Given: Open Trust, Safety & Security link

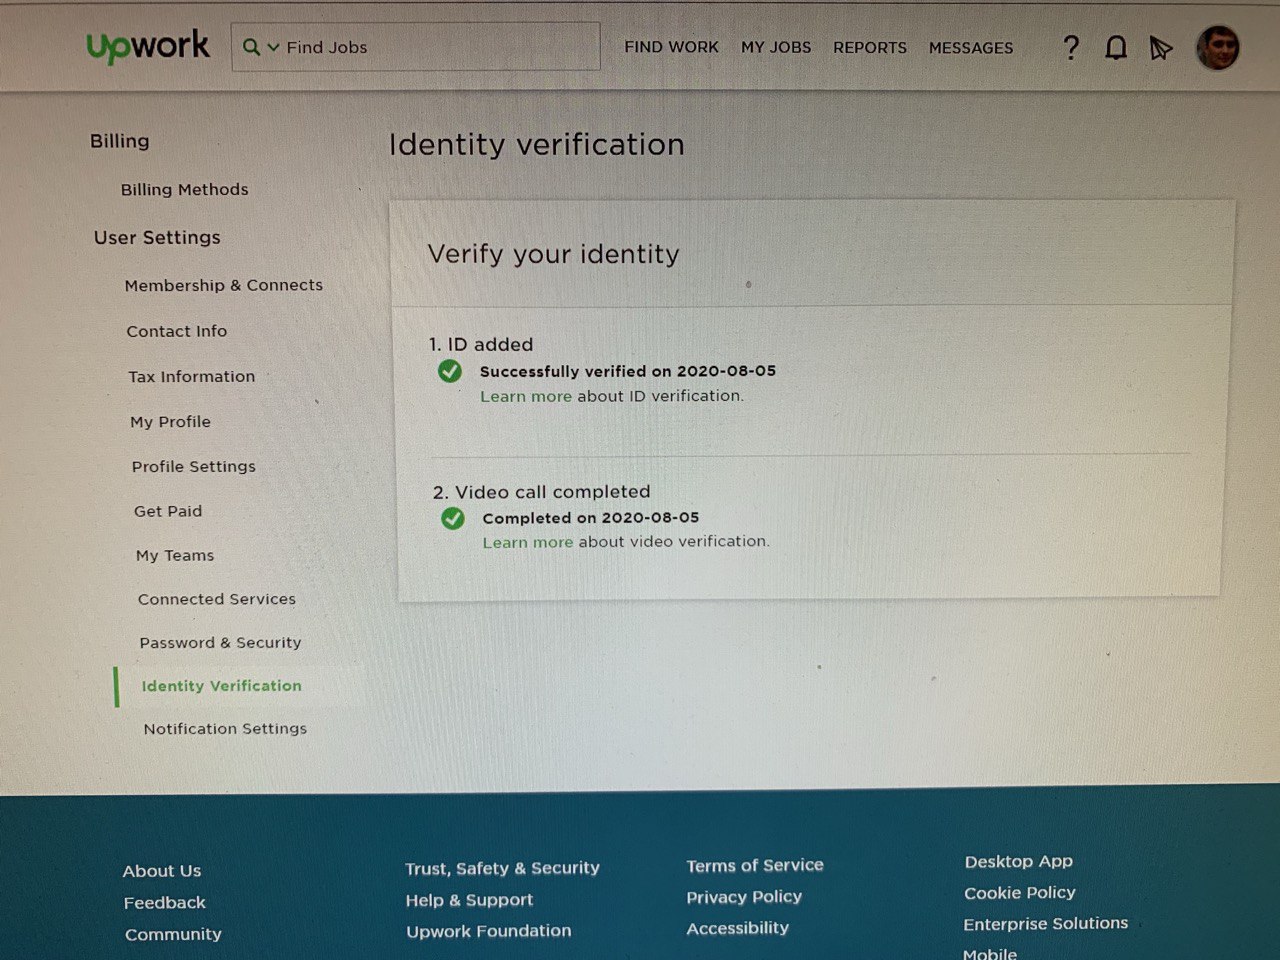Looking at the screenshot, I should [x=502, y=868].
